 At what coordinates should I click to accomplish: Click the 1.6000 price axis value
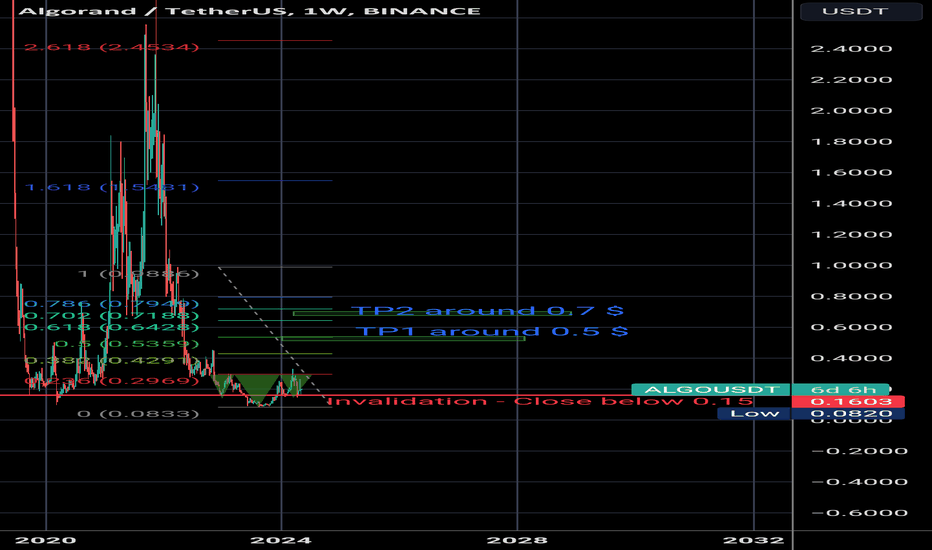click(851, 172)
